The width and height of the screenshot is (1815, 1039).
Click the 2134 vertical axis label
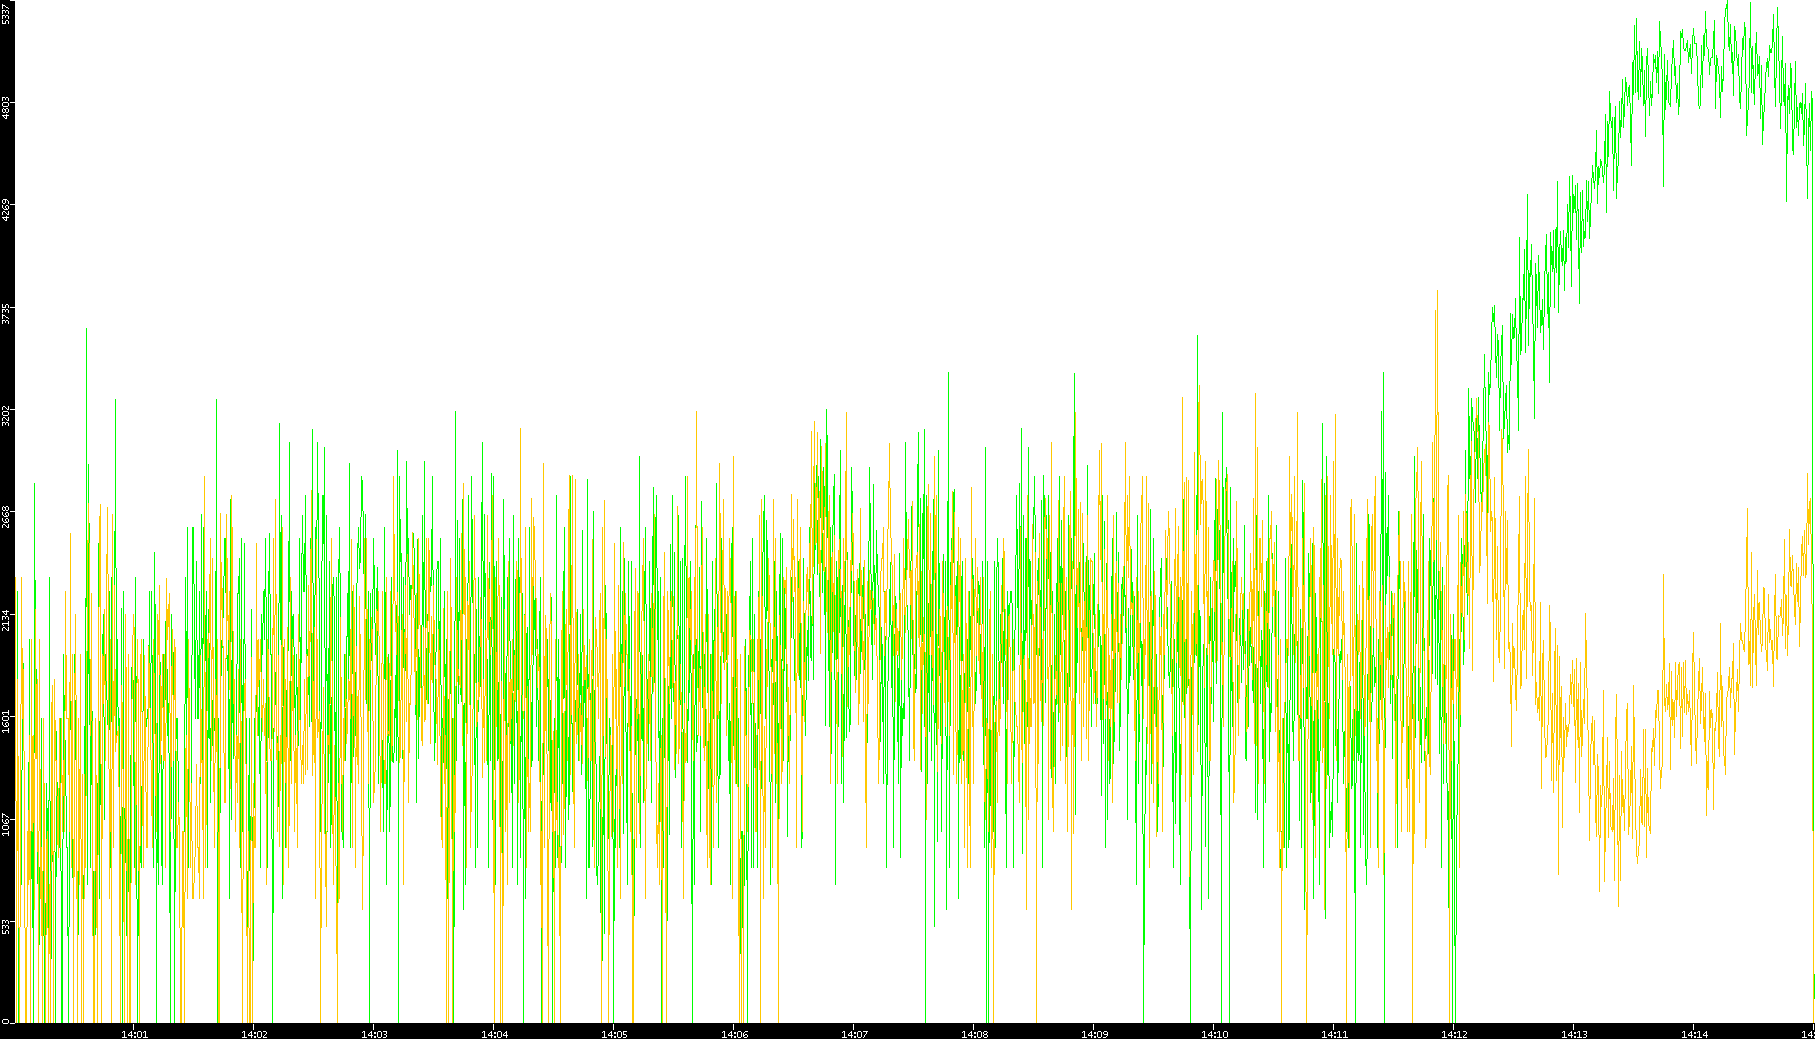click(6, 621)
